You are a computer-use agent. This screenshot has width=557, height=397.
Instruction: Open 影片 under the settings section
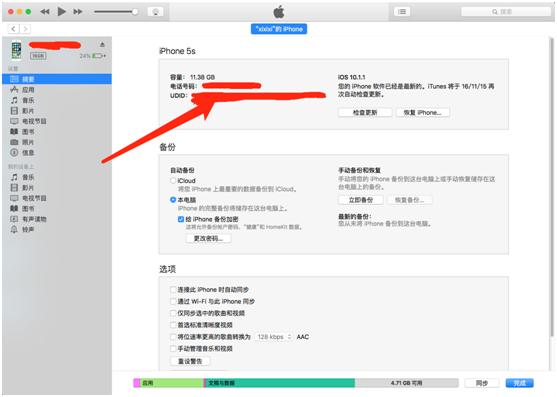pyautogui.click(x=57, y=111)
